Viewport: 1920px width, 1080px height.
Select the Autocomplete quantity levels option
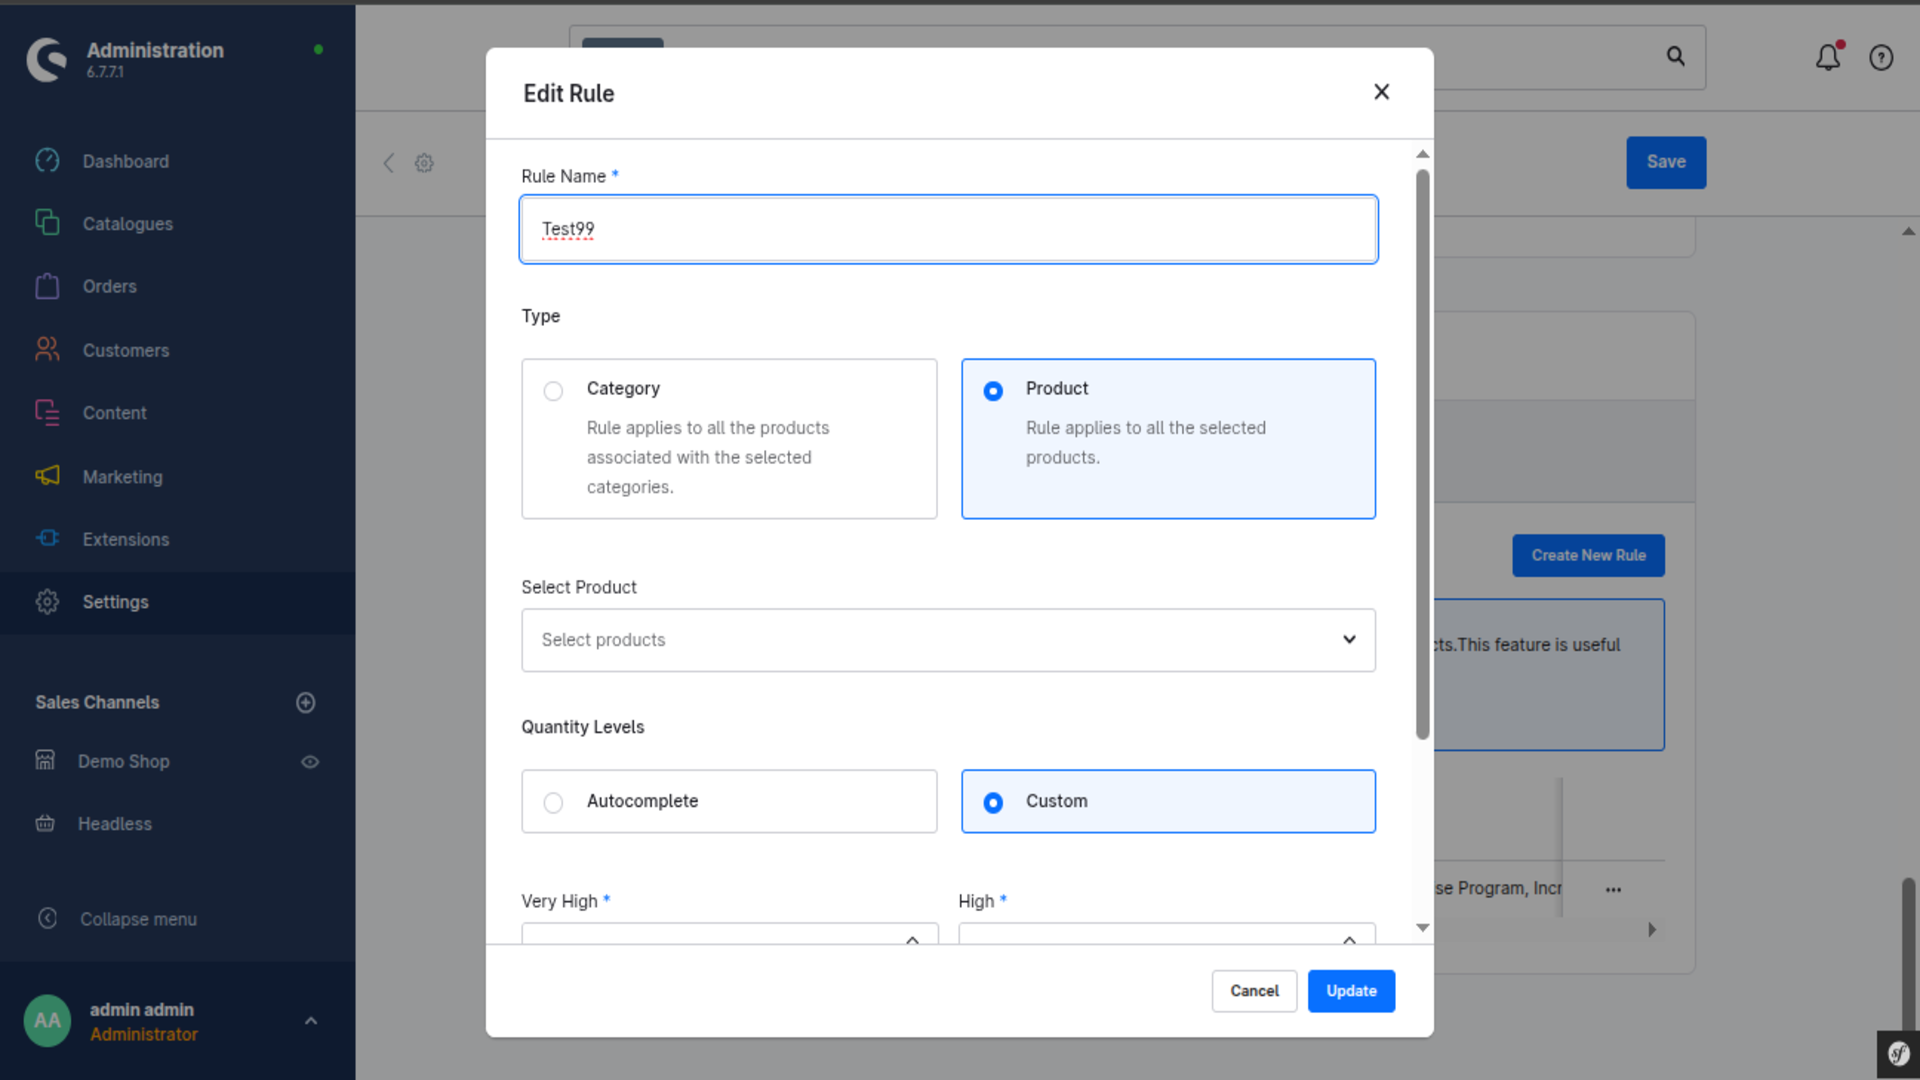pyautogui.click(x=553, y=802)
